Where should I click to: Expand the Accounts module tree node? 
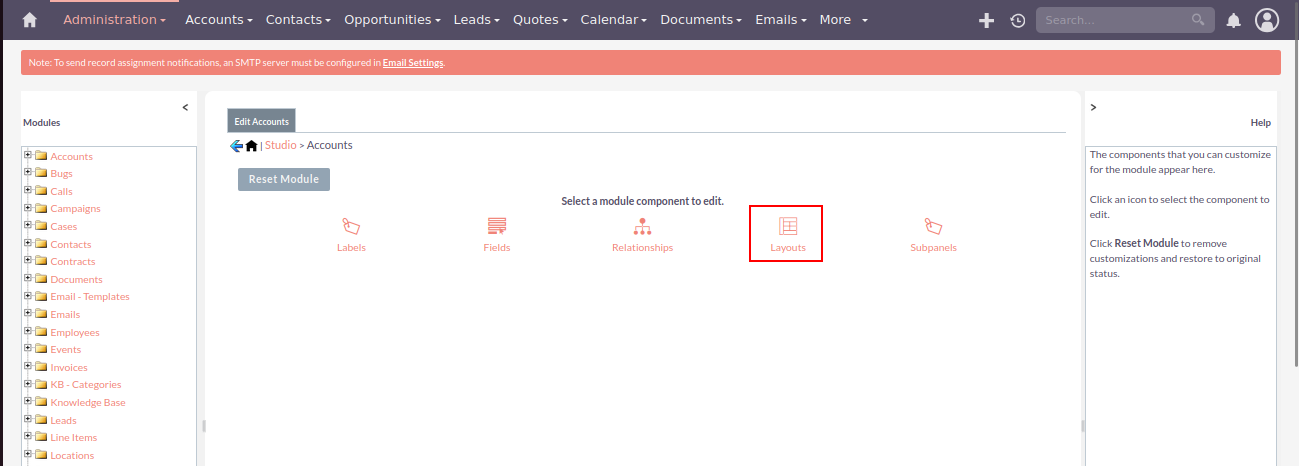(x=28, y=156)
